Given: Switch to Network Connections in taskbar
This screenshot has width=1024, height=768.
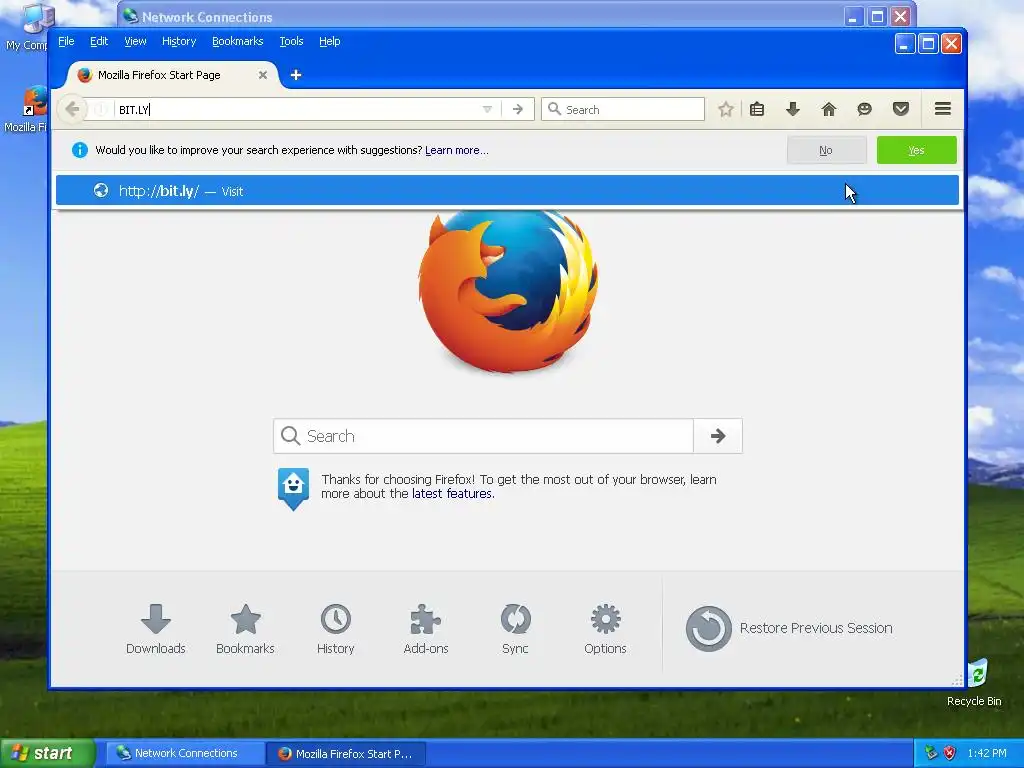Looking at the screenshot, I should [185, 754].
